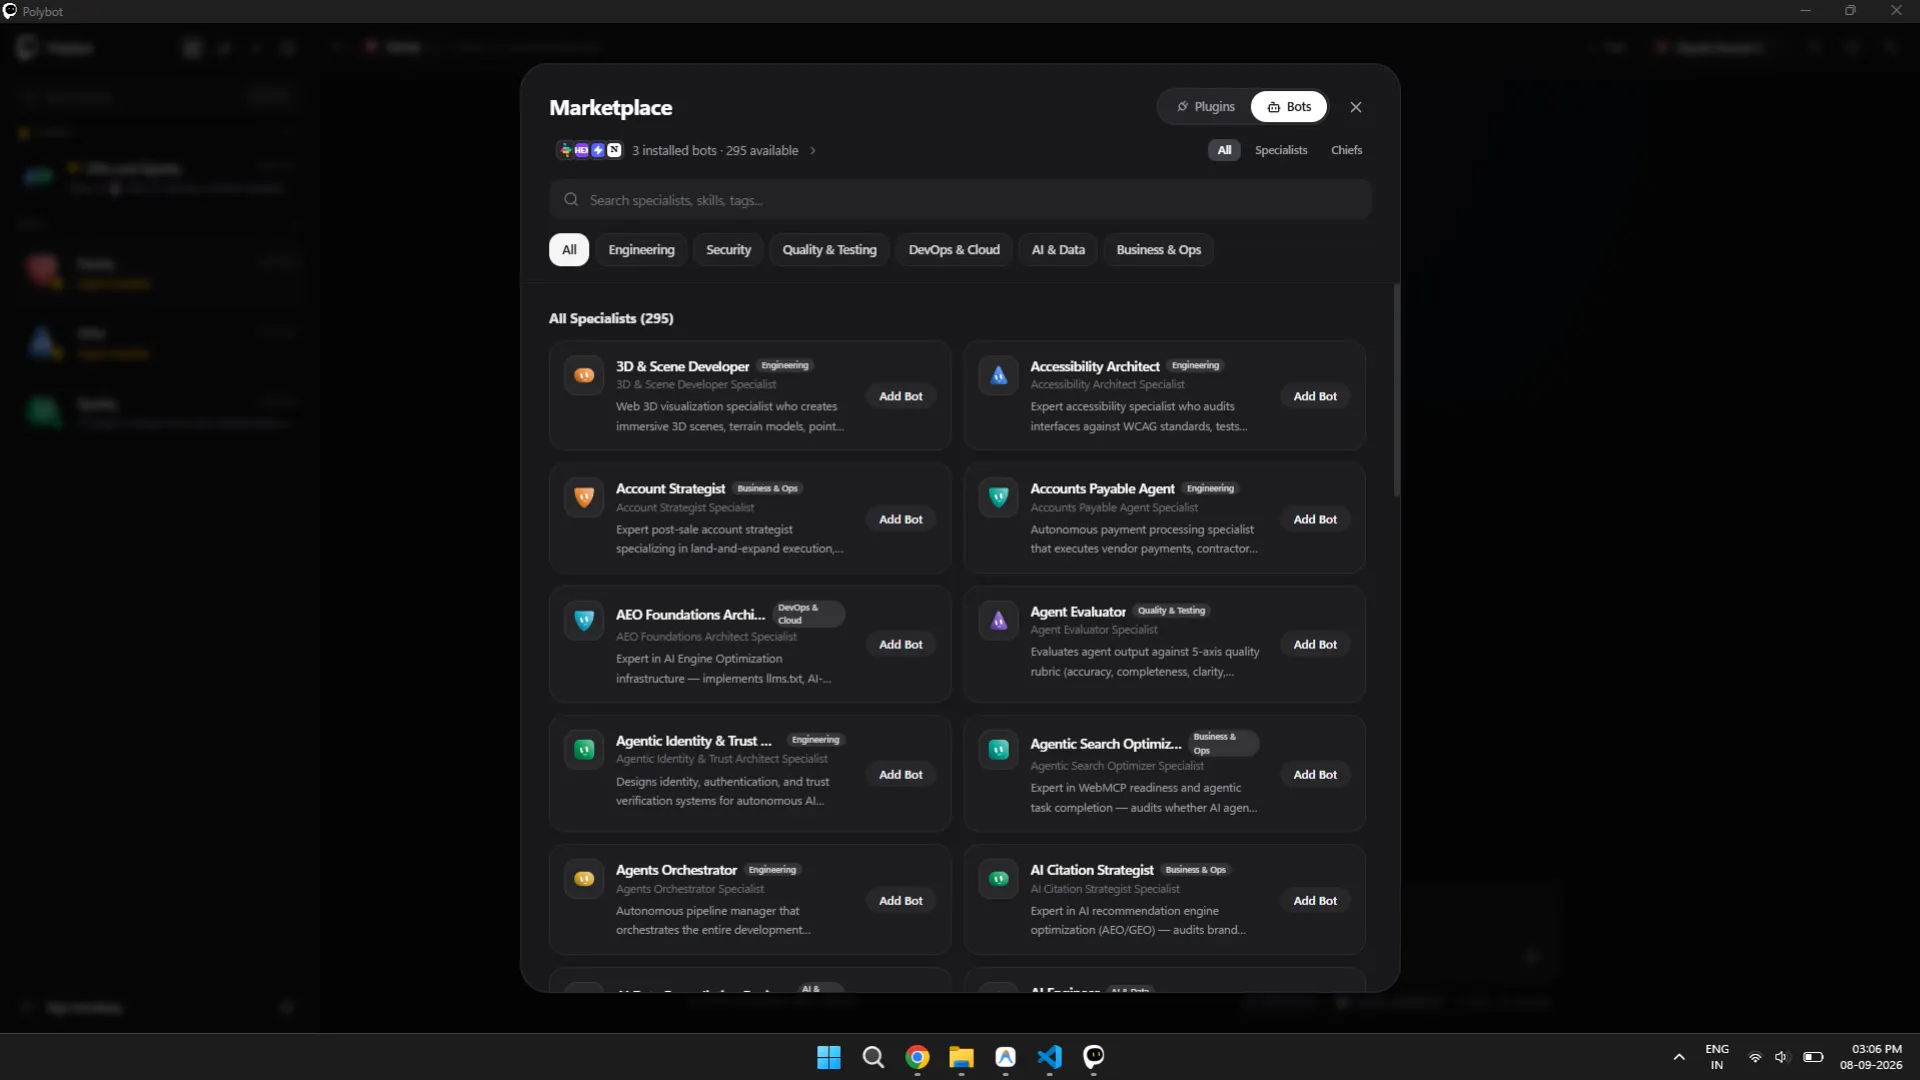Switch to the Bots tab
1920x1080 pixels.
coord(1289,107)
